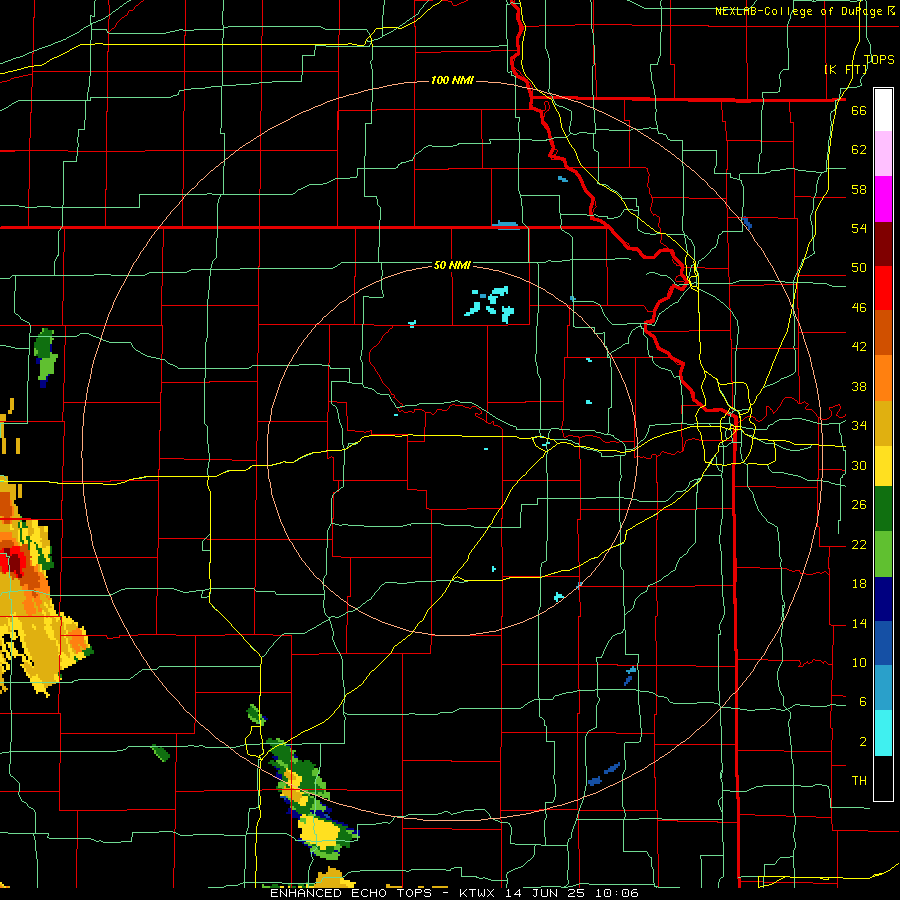The height and width of the screenshot is (900, 900).
Task: Click the light pink legend swatch
Action: 883,154
